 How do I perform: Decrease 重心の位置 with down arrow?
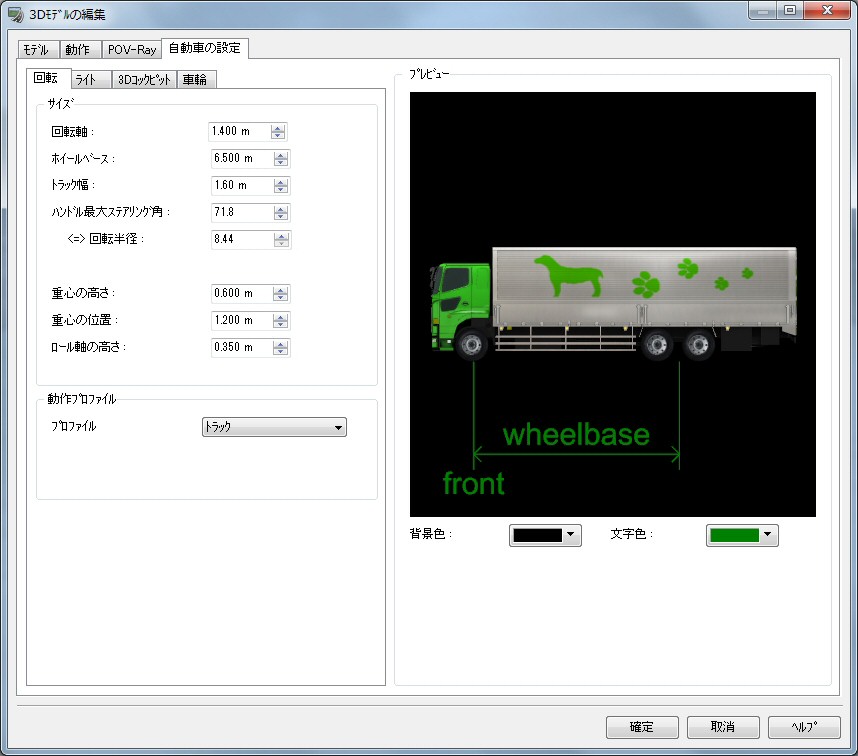[x=280, y=324]
